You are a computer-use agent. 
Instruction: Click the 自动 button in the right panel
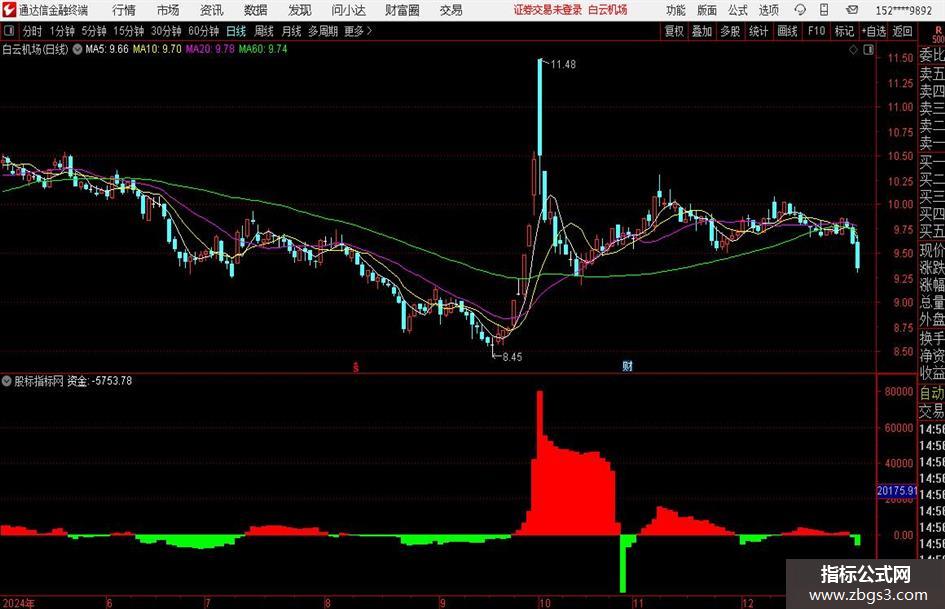[932, 393]
